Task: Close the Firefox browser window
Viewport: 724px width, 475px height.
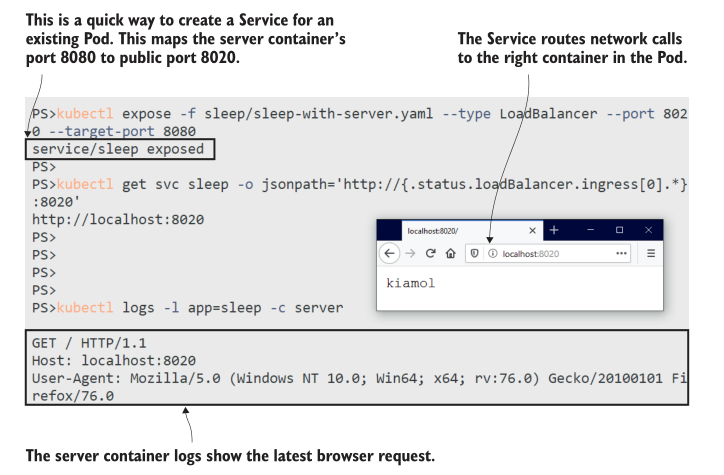Action: [649, 230]
